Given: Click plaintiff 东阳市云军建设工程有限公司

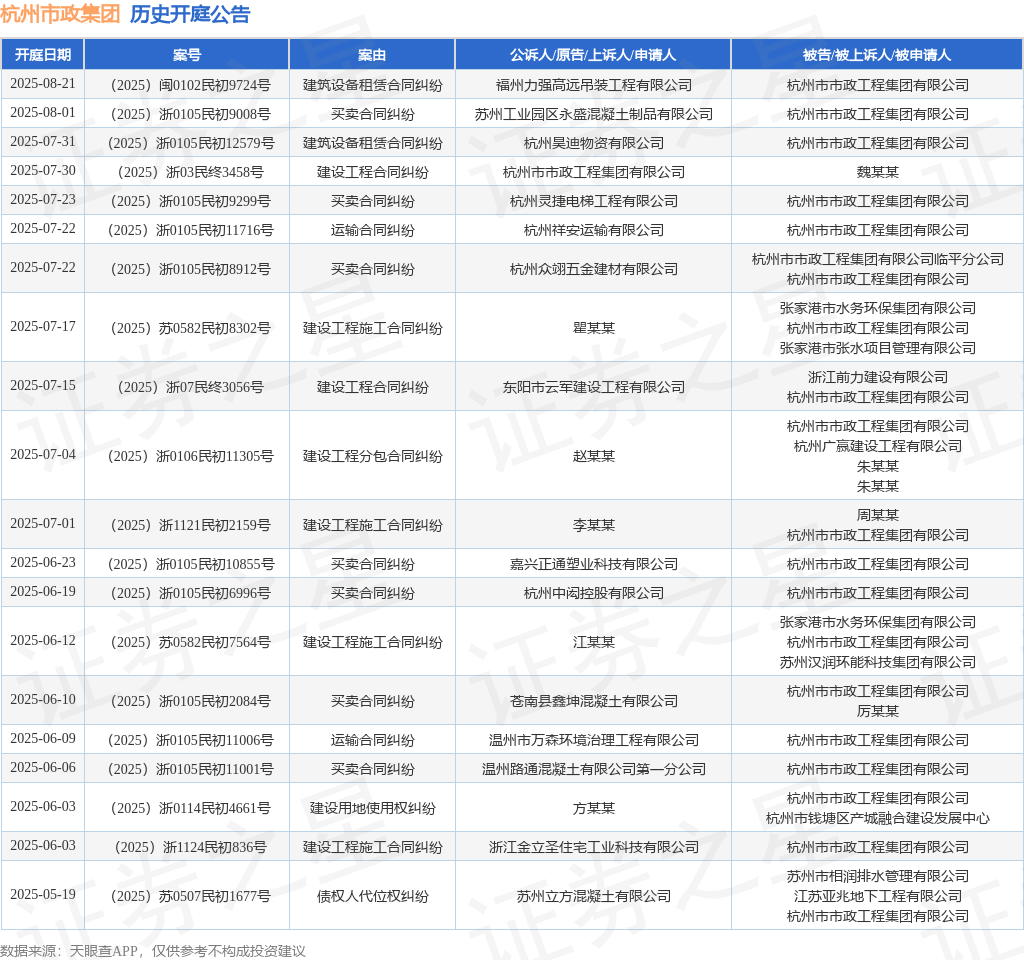Looking at the screenshot, I should coord(594,387).
